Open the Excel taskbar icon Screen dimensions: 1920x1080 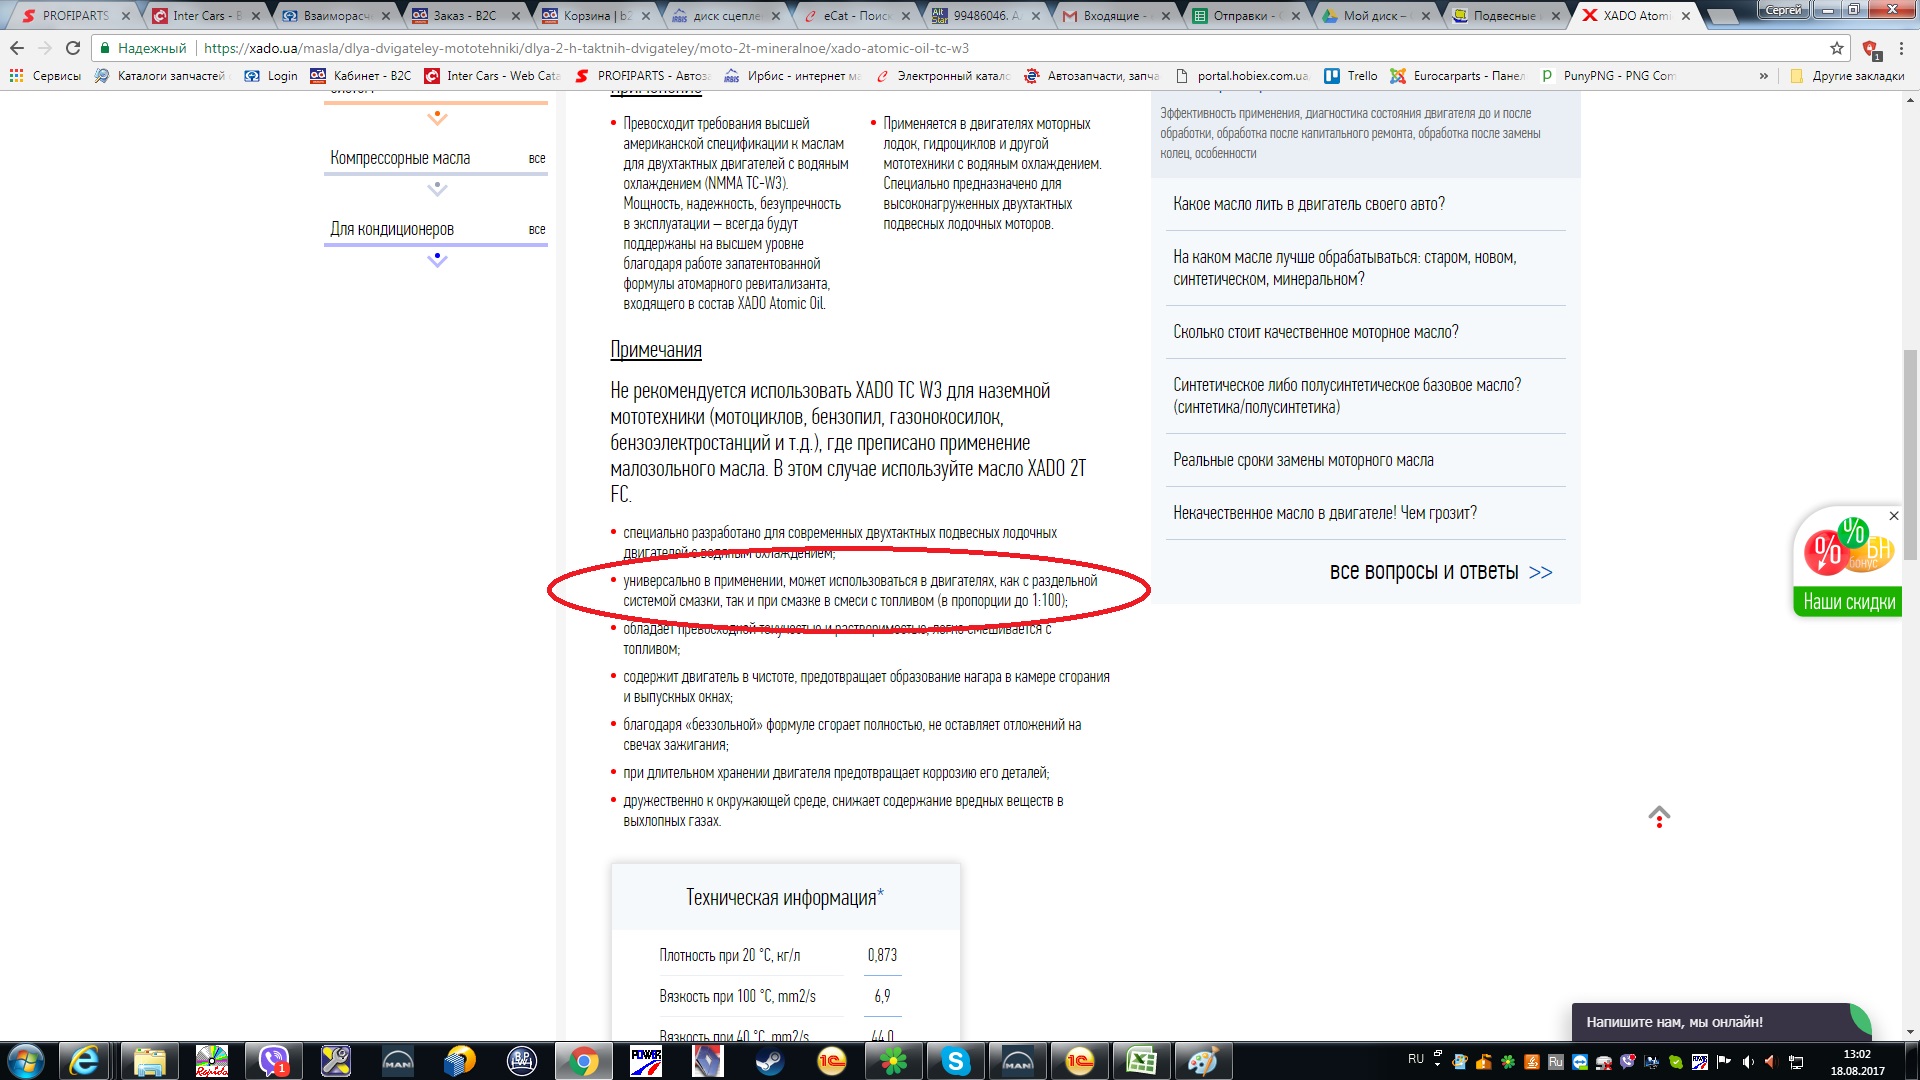pos(1141,1061)
